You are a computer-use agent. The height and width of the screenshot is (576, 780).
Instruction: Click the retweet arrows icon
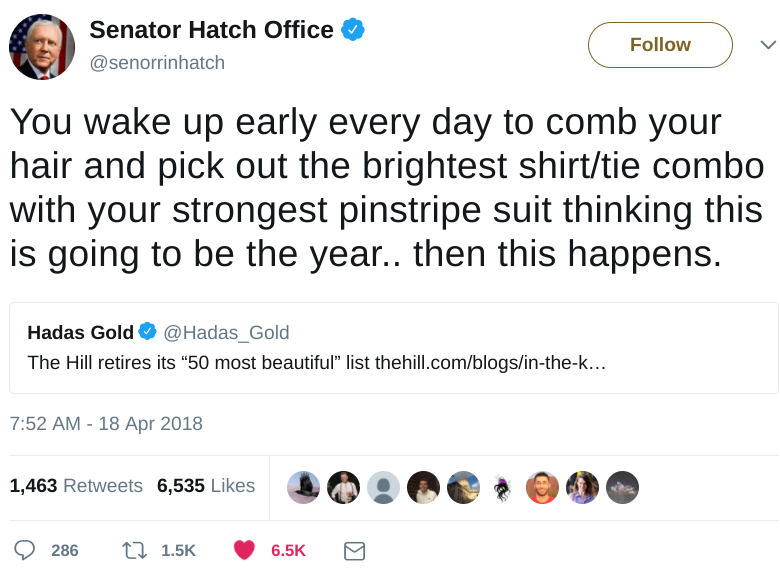pyautogui.click(x=134, y=551)
